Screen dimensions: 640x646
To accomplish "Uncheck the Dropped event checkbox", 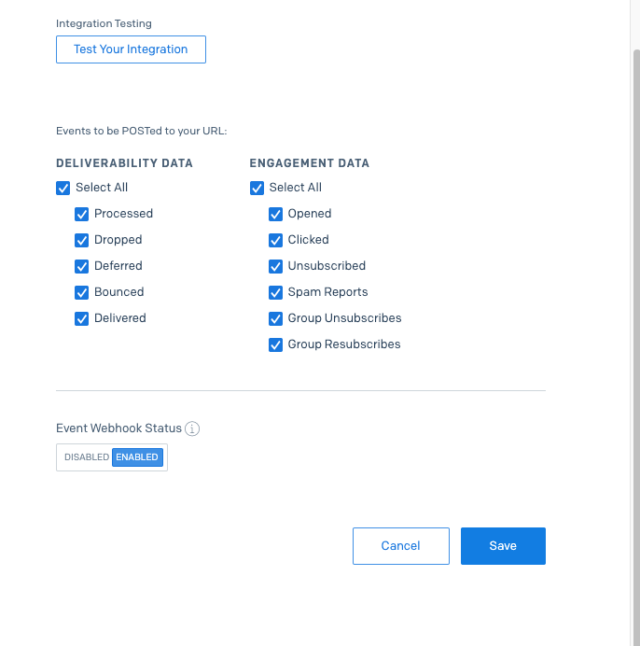I will tap(82, 240).
